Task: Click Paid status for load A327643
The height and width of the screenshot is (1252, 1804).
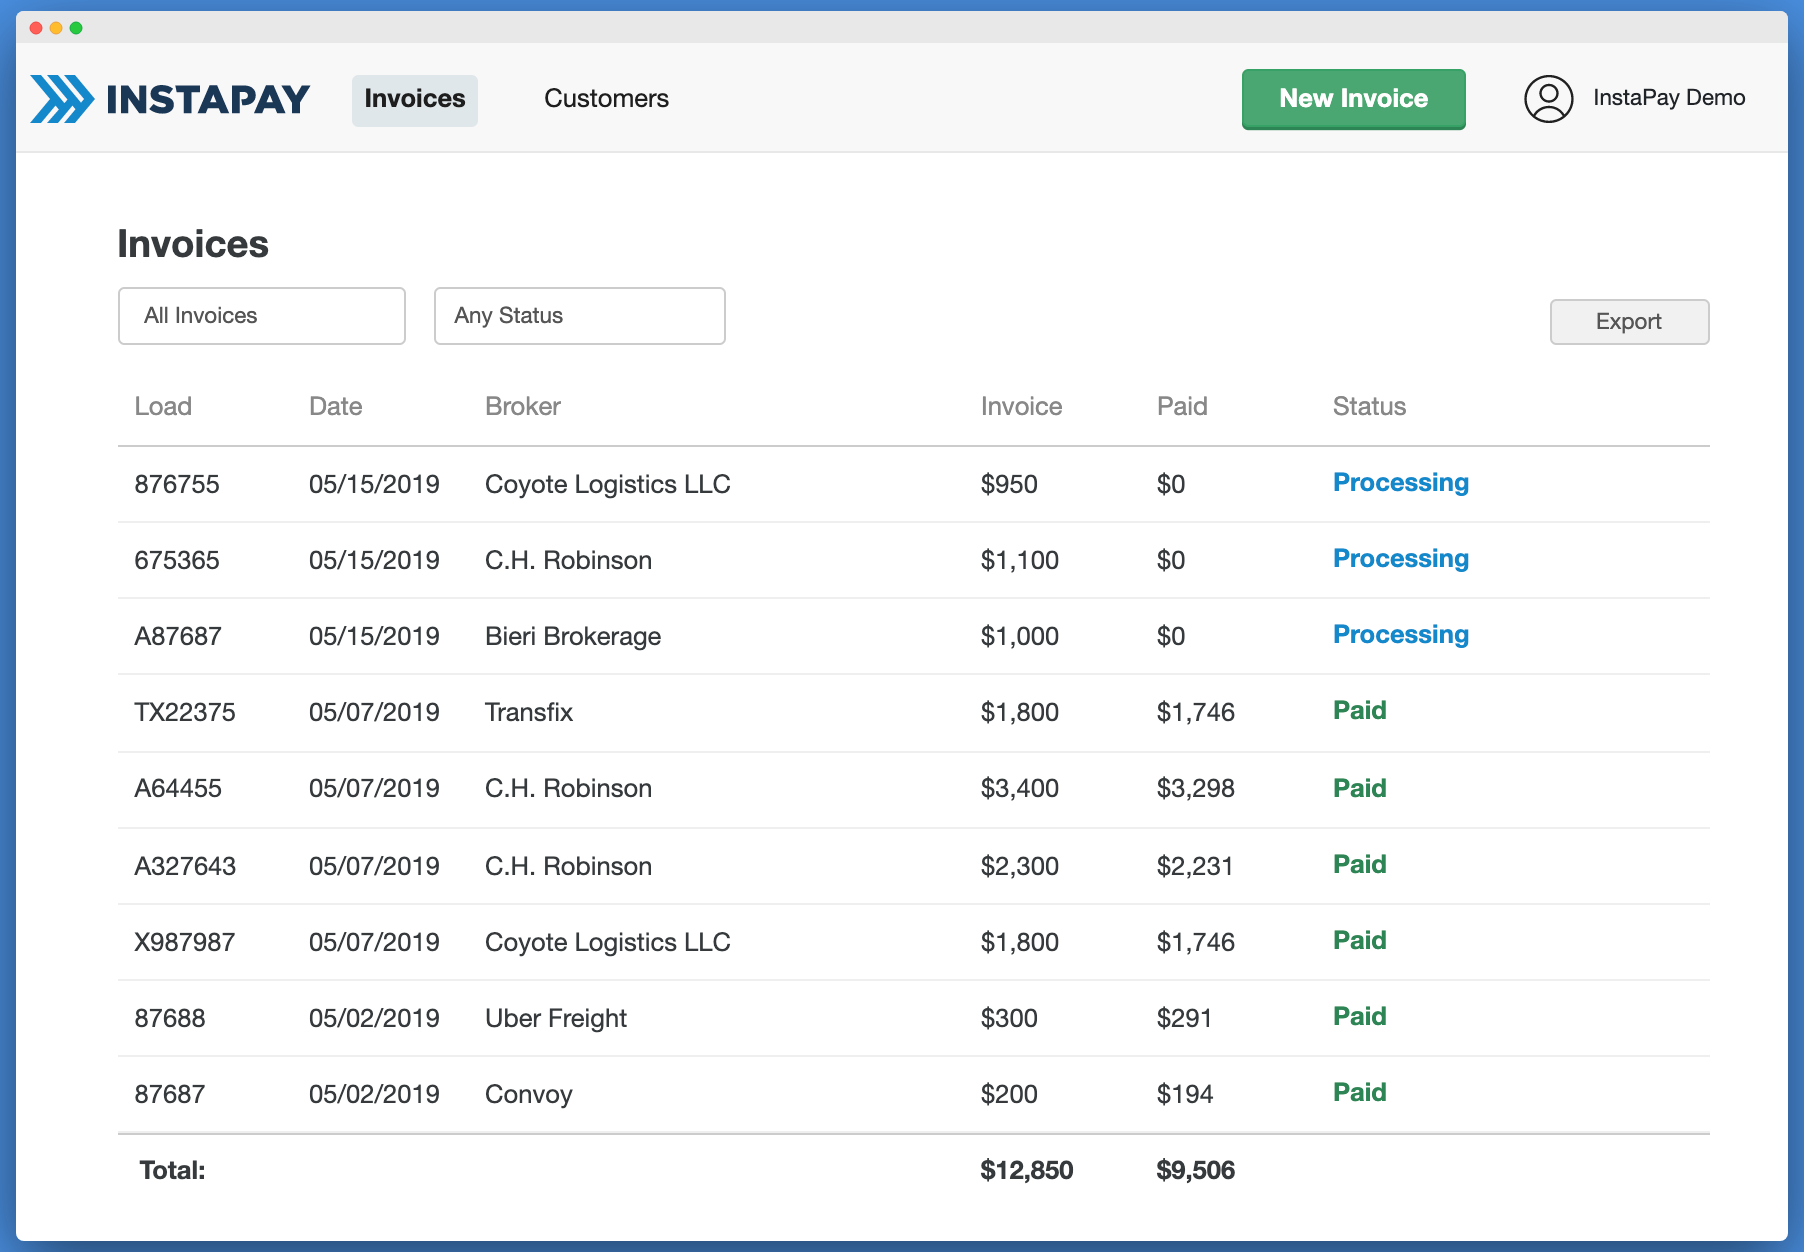Action: pos(1360,864)
